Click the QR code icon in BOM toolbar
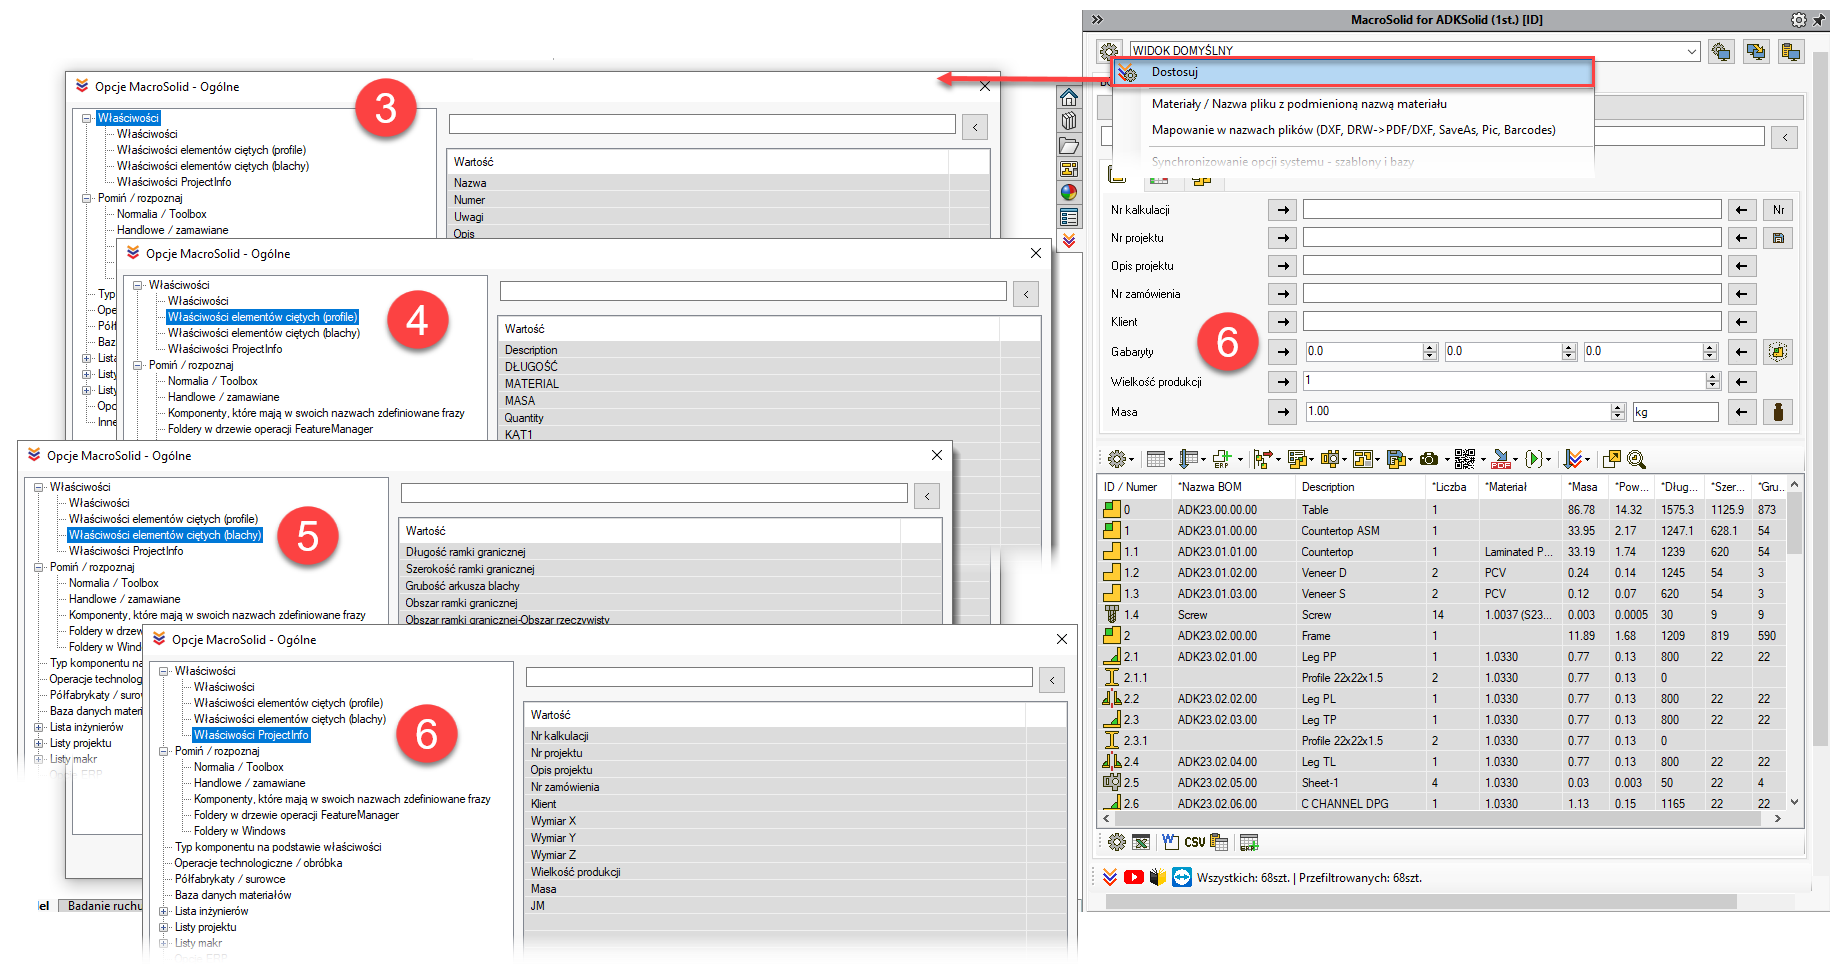 tap(1465, 459)
